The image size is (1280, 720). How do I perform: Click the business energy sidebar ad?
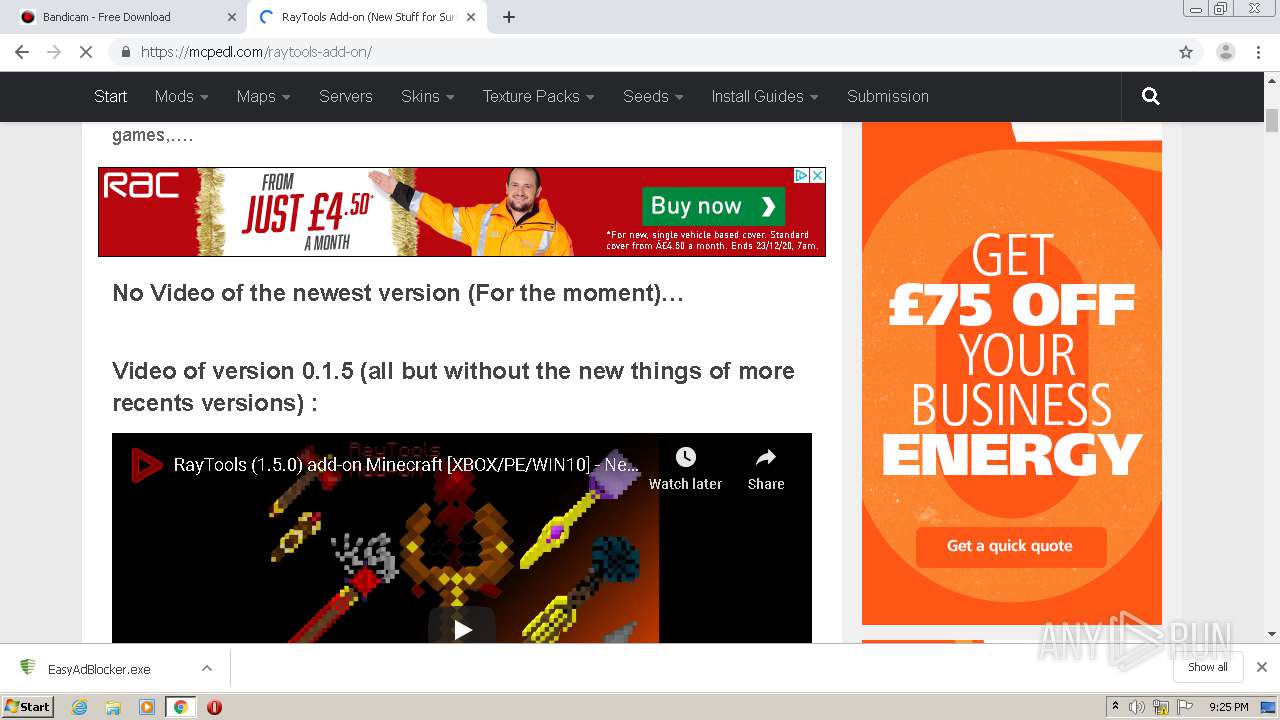[x=1012, y=373]
